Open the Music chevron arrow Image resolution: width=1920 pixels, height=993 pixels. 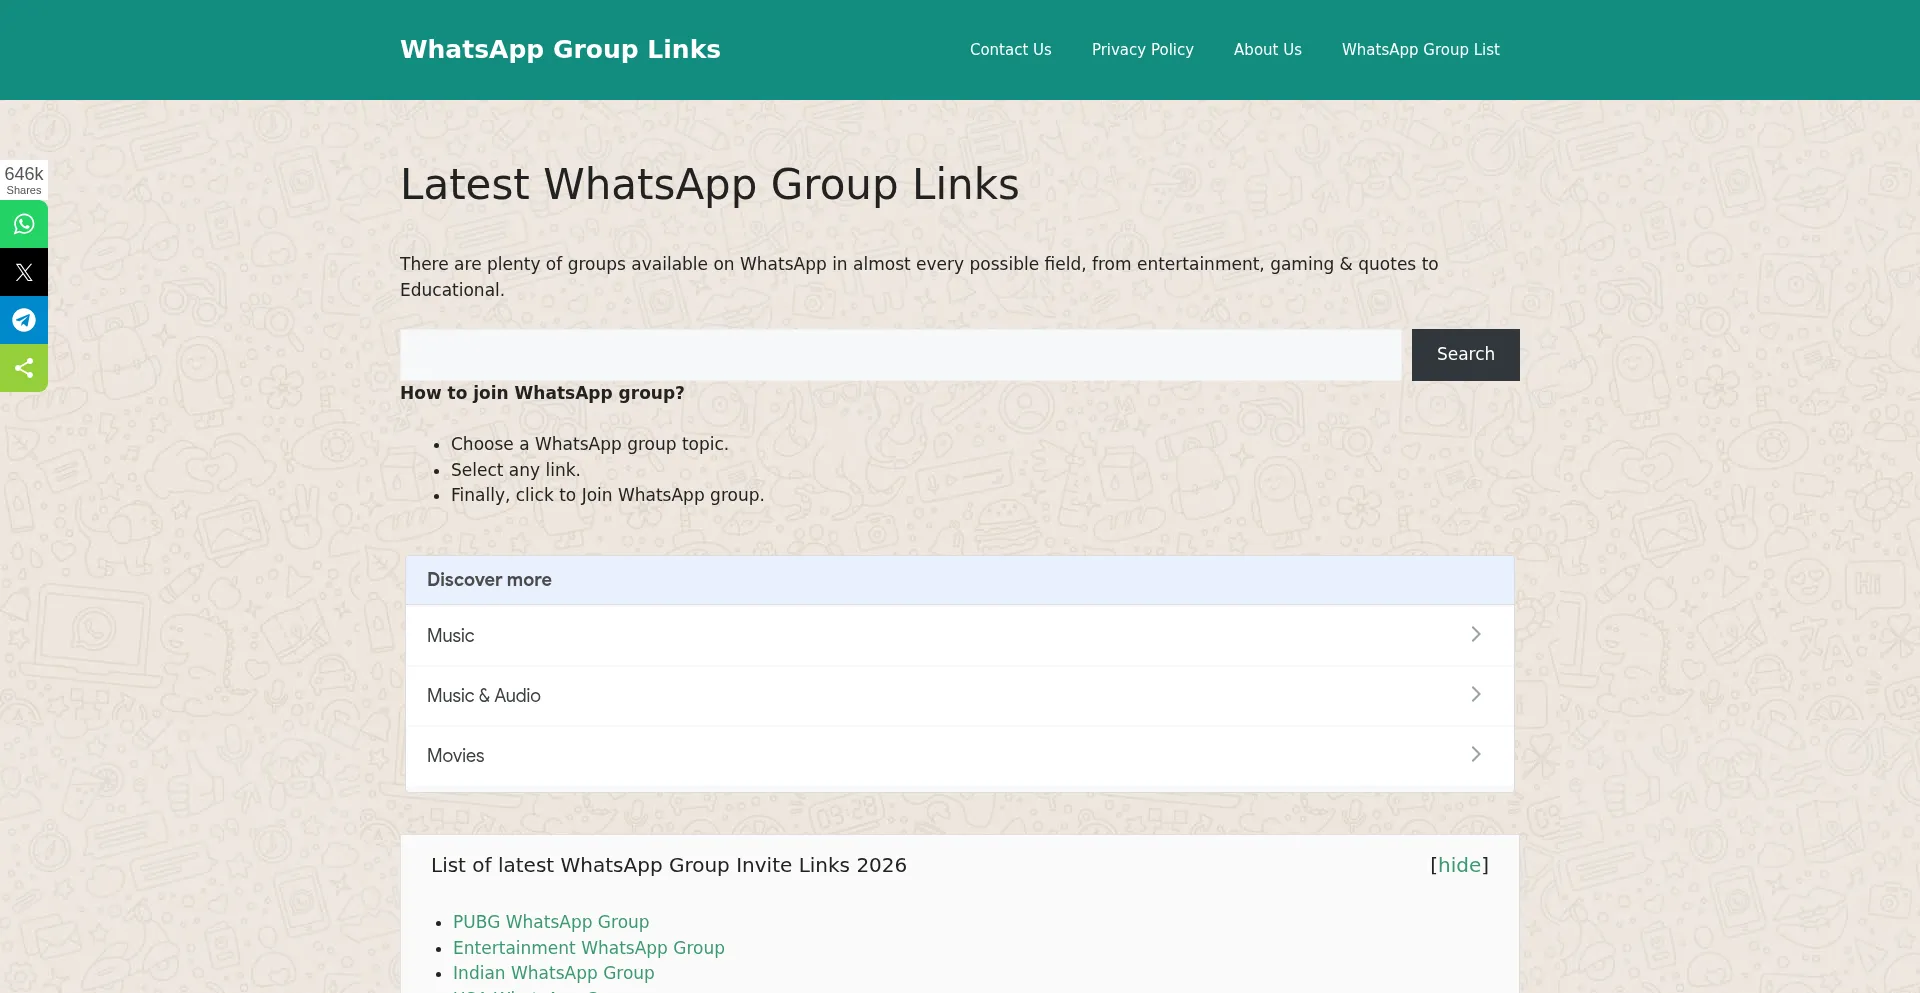(1475, 634)
